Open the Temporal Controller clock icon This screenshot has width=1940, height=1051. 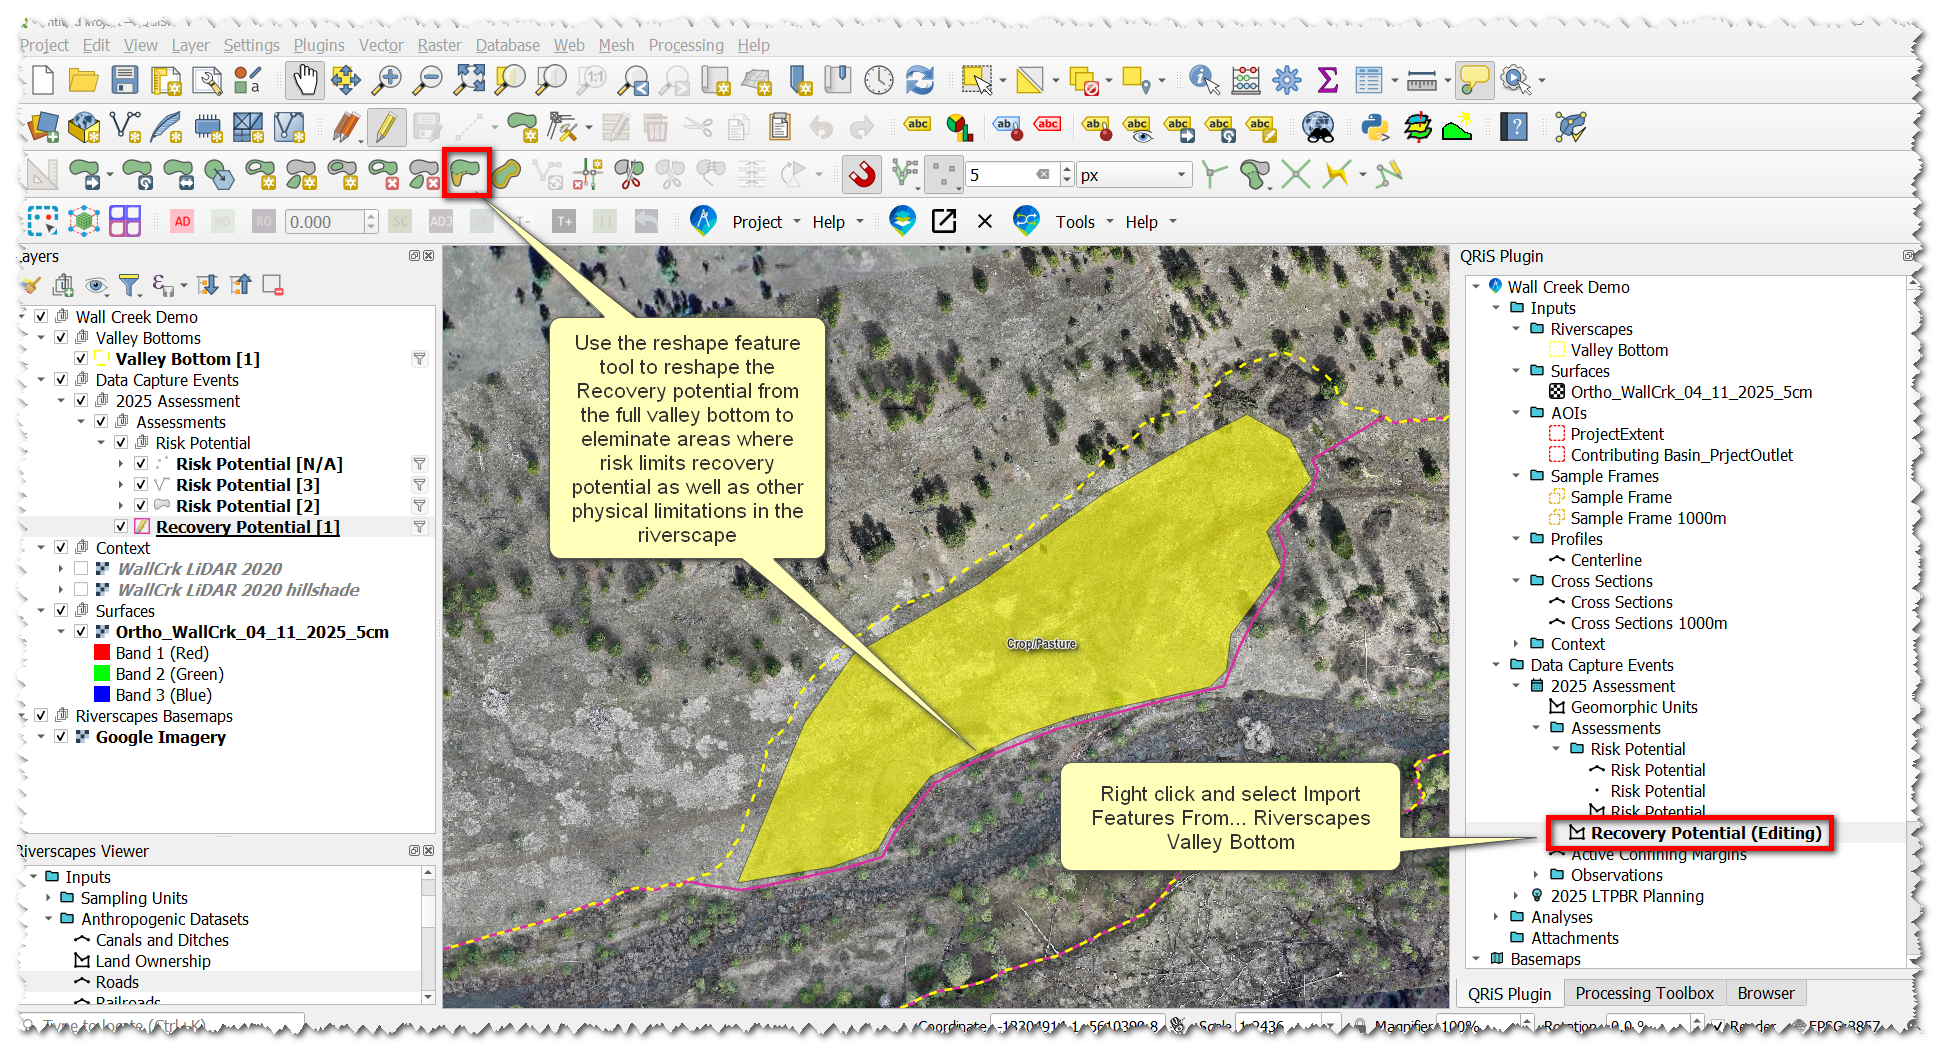[x=878, y=80]
